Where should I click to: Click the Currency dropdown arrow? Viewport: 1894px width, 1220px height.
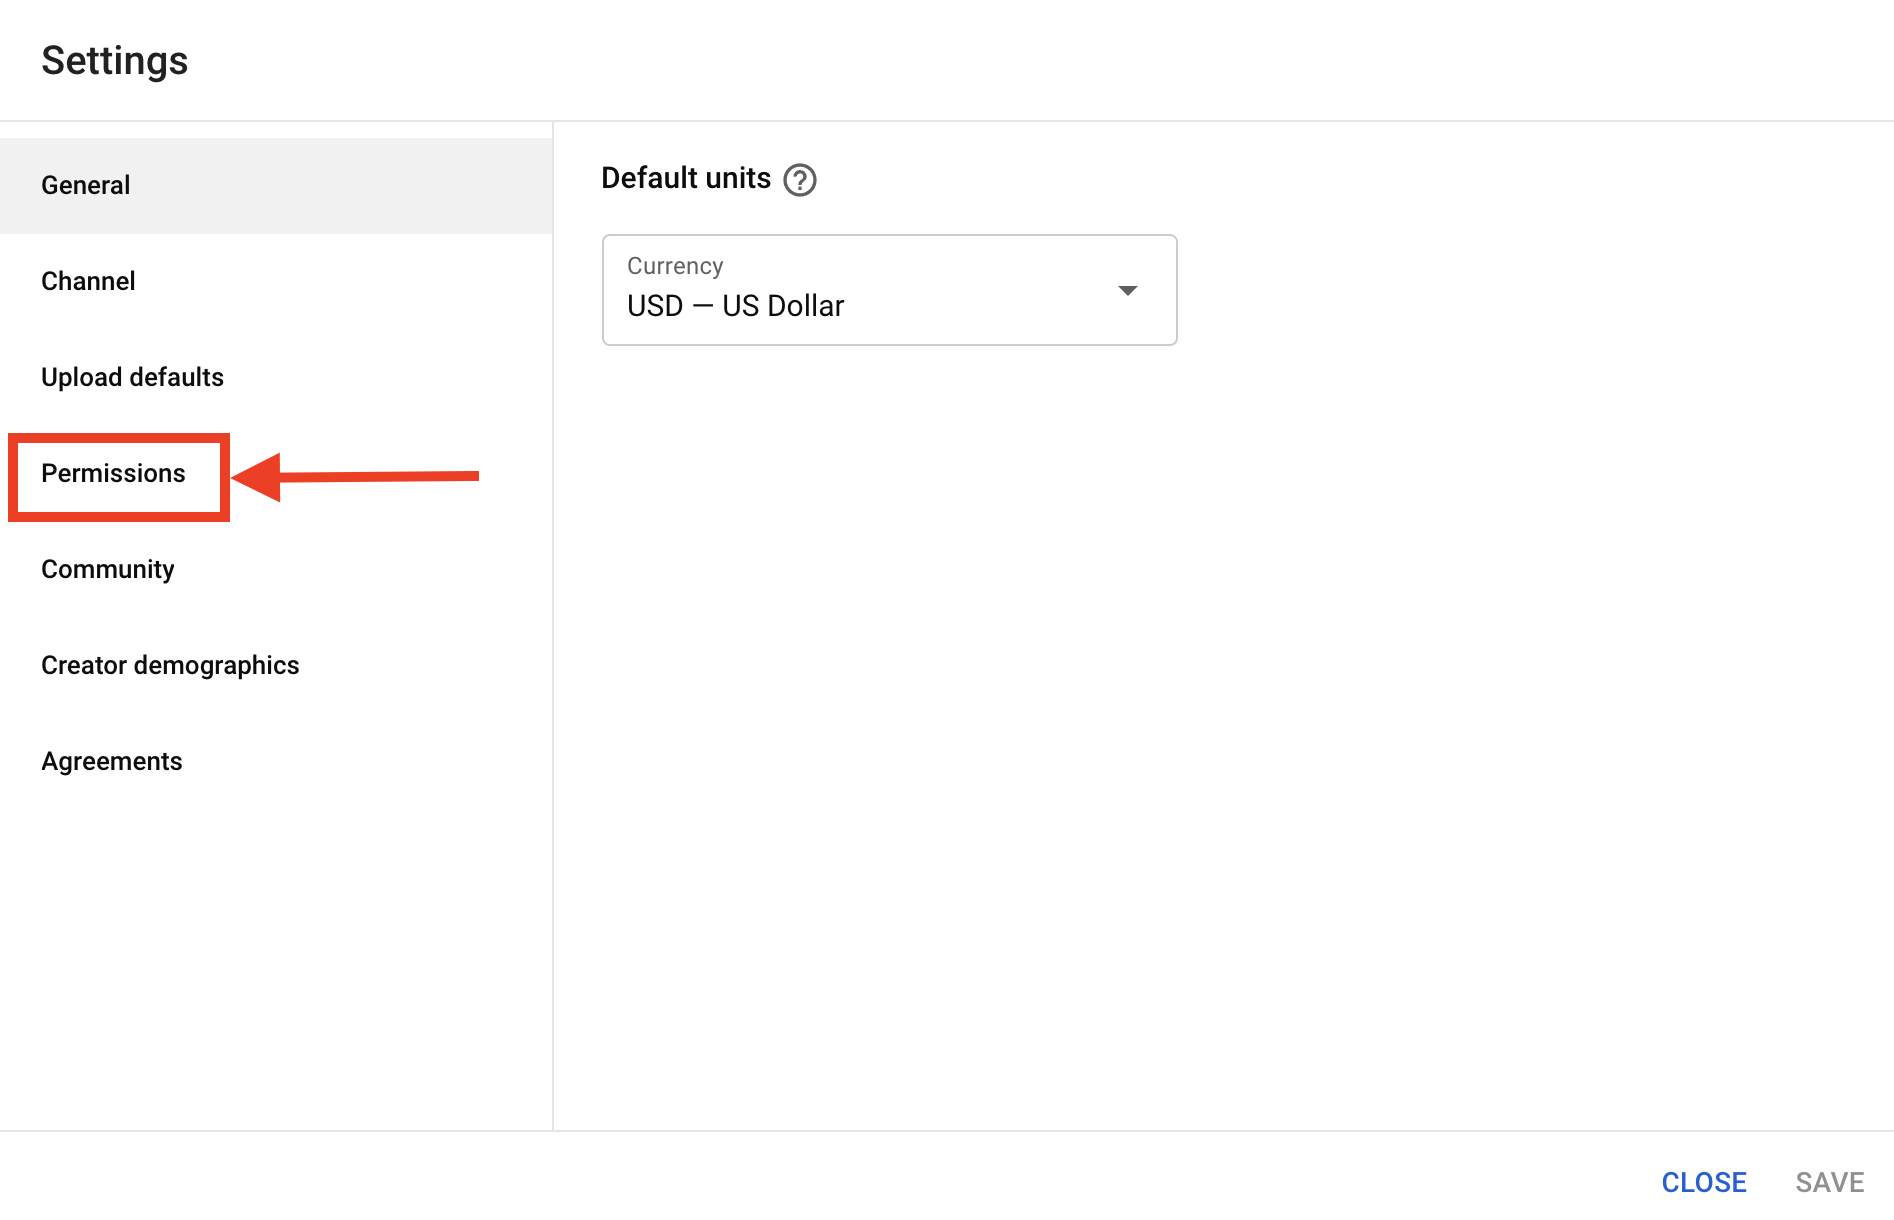click(1127, 290)
